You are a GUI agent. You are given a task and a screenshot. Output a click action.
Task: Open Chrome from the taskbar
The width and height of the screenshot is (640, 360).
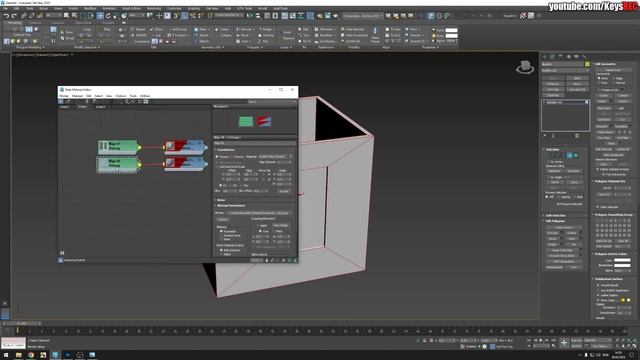[31, 355]
